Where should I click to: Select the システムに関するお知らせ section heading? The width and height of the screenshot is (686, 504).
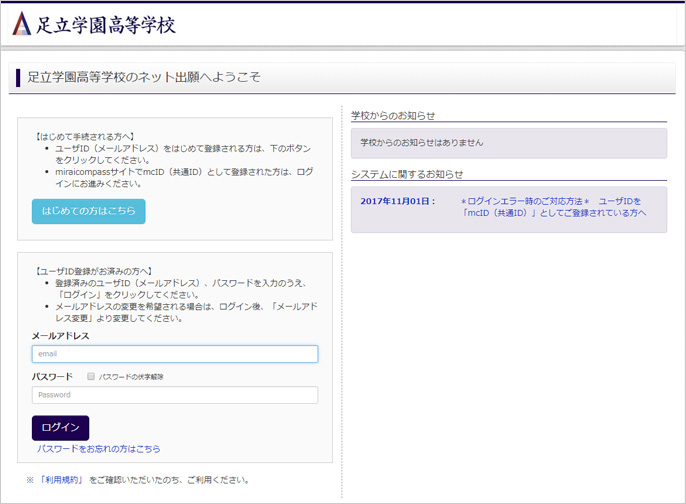pos(407,174)
